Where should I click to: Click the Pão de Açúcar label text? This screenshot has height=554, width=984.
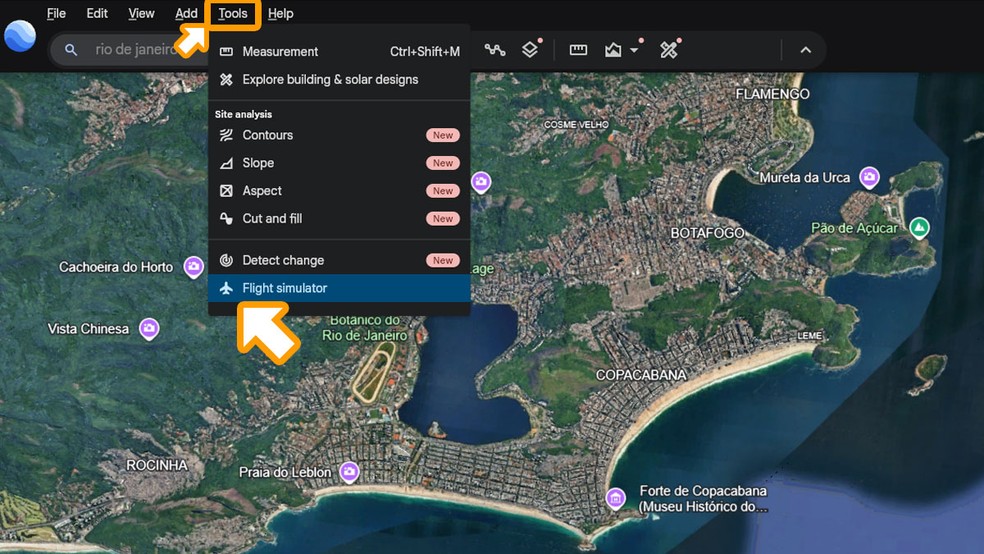(x=854, y=228)
